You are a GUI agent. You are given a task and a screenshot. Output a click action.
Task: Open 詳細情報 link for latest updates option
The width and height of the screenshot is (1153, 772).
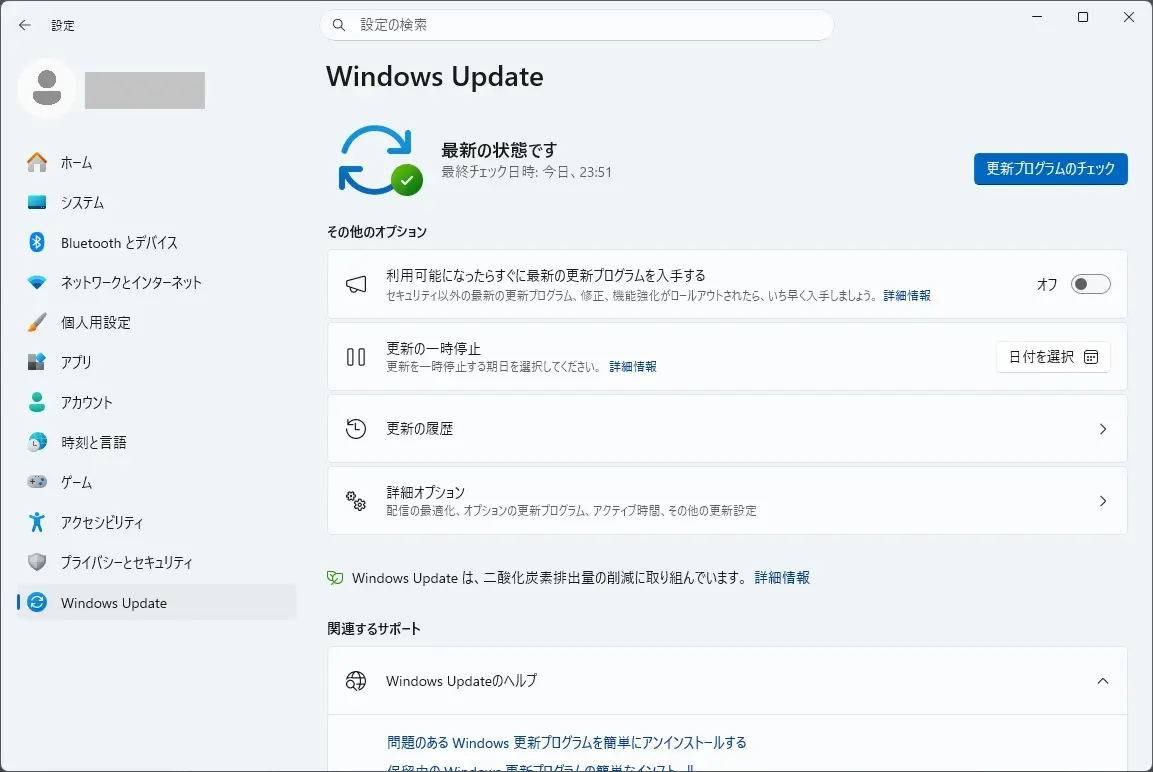(907, 296)
